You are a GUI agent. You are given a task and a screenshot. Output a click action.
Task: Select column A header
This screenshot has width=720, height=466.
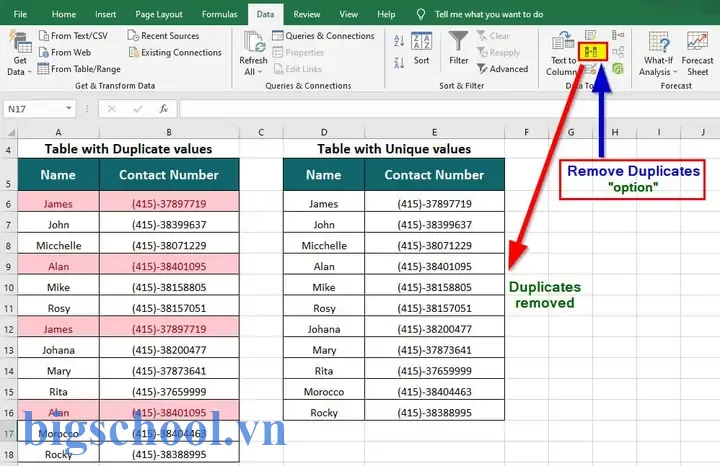(58, 132)
